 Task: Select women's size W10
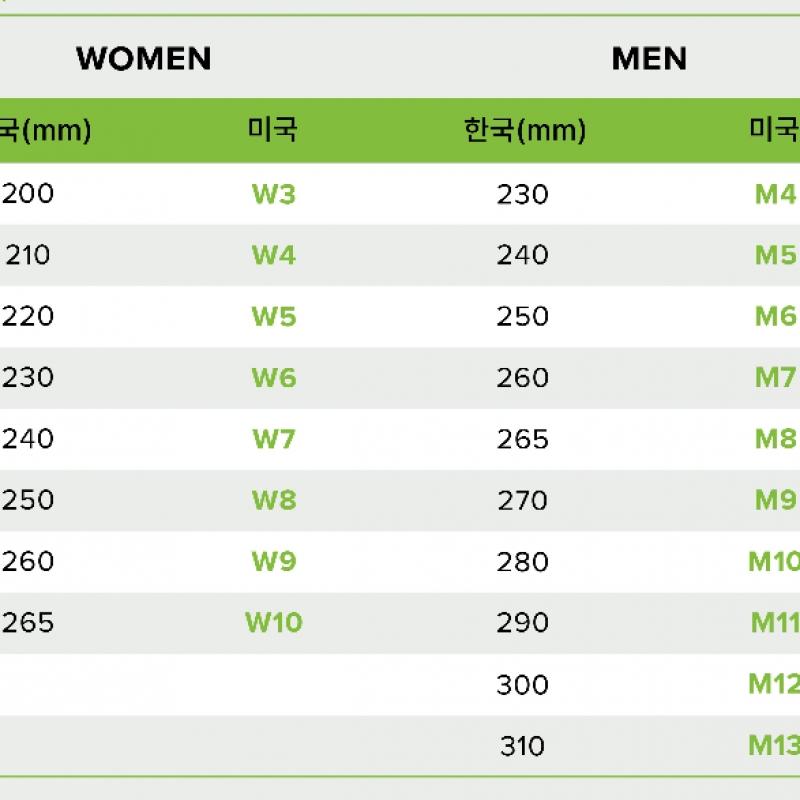point(273,622)
